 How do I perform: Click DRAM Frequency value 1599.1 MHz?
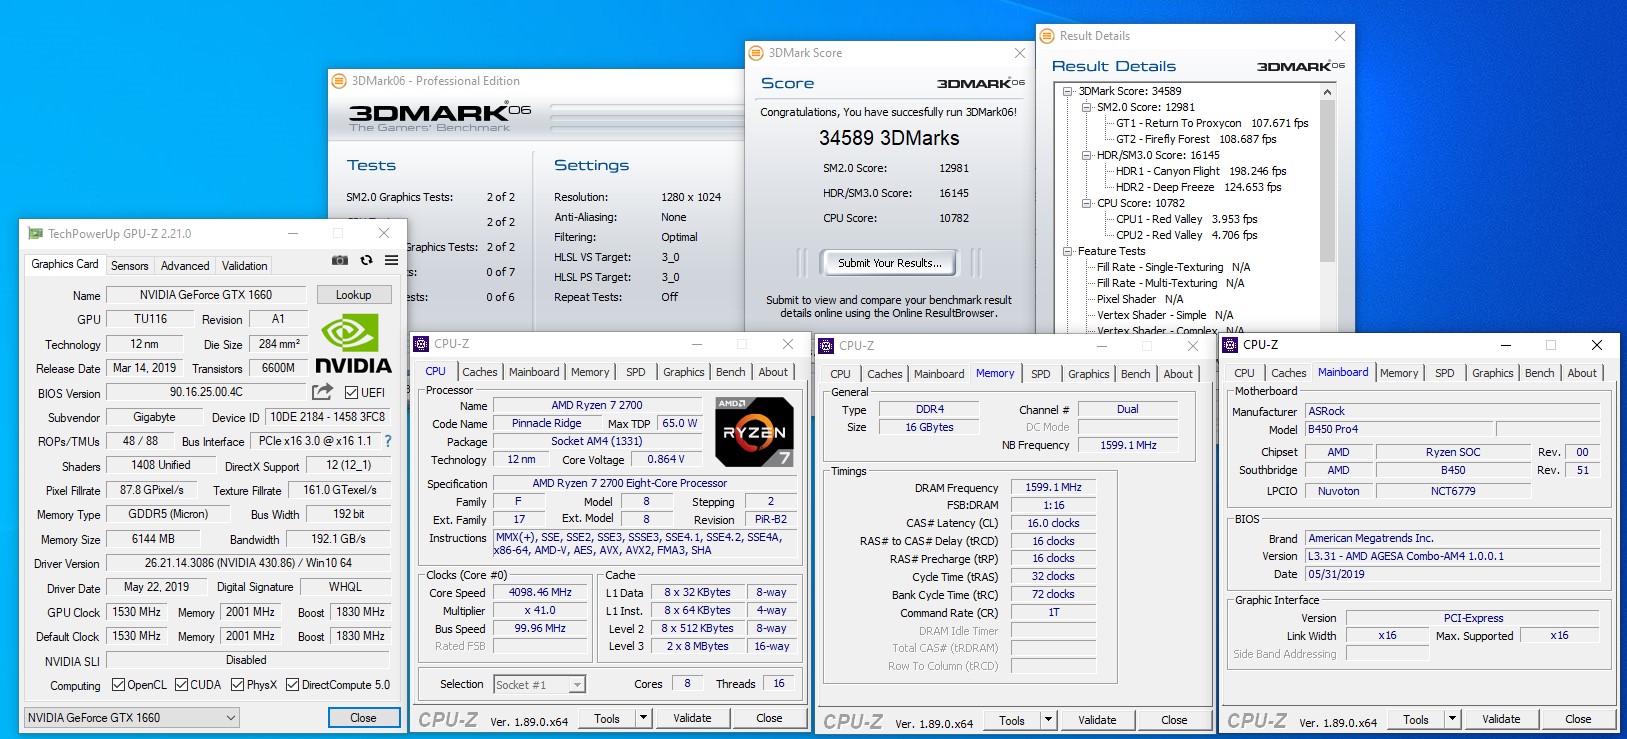[x=1053, y=488]
